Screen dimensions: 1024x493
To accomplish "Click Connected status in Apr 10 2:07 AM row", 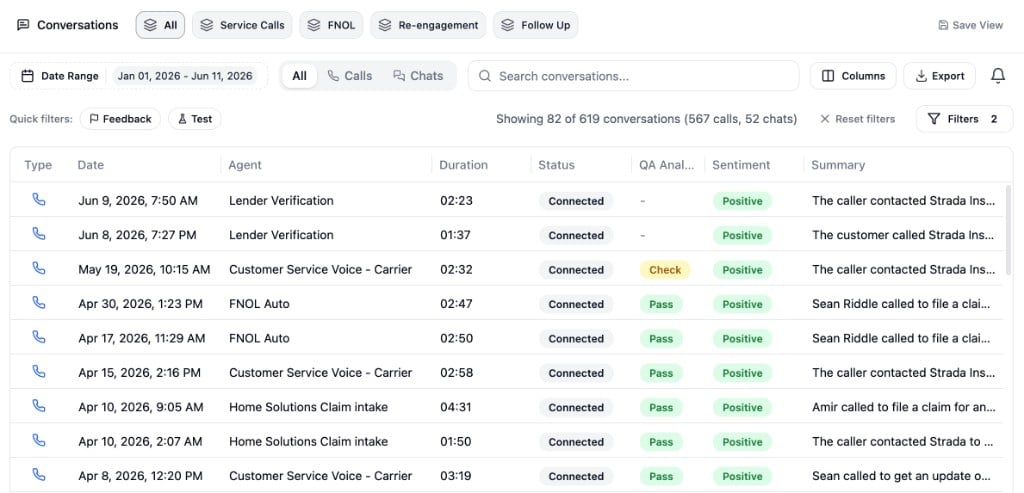I will pyautogui.click(x=576, y=442).
